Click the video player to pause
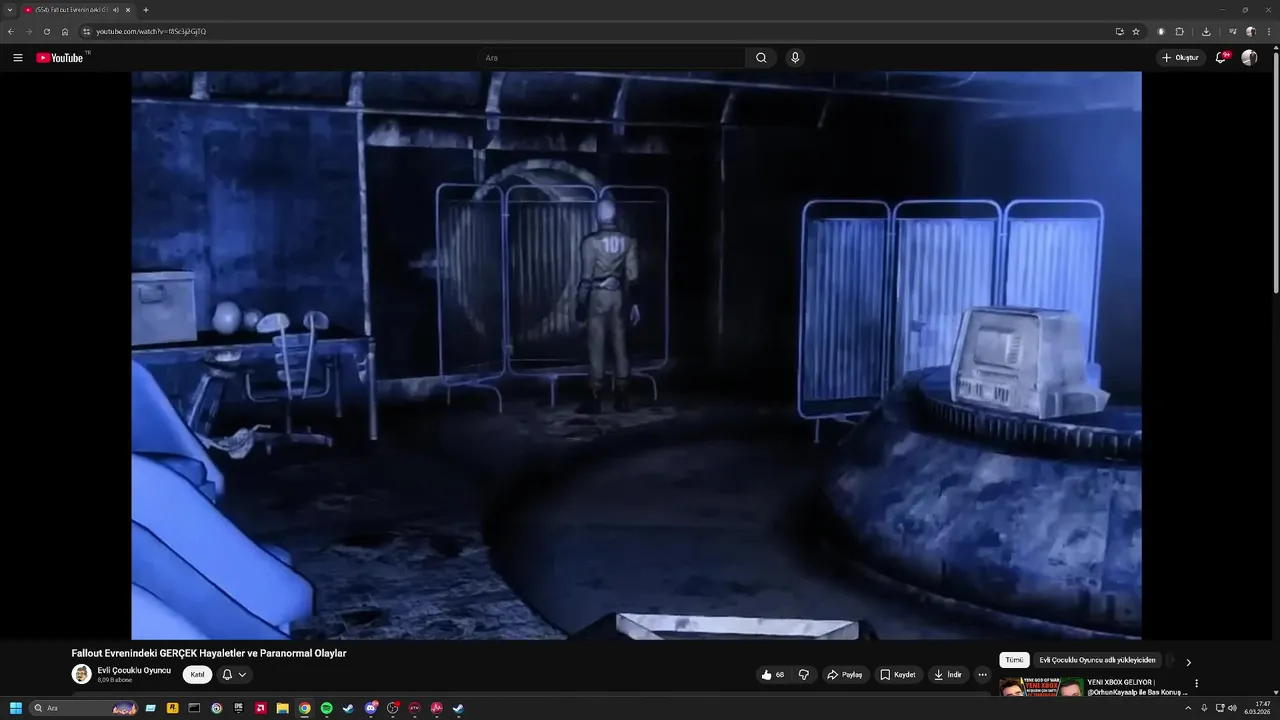The height and width of the screenshot is (720, 1280). click(x=636, y=355)
